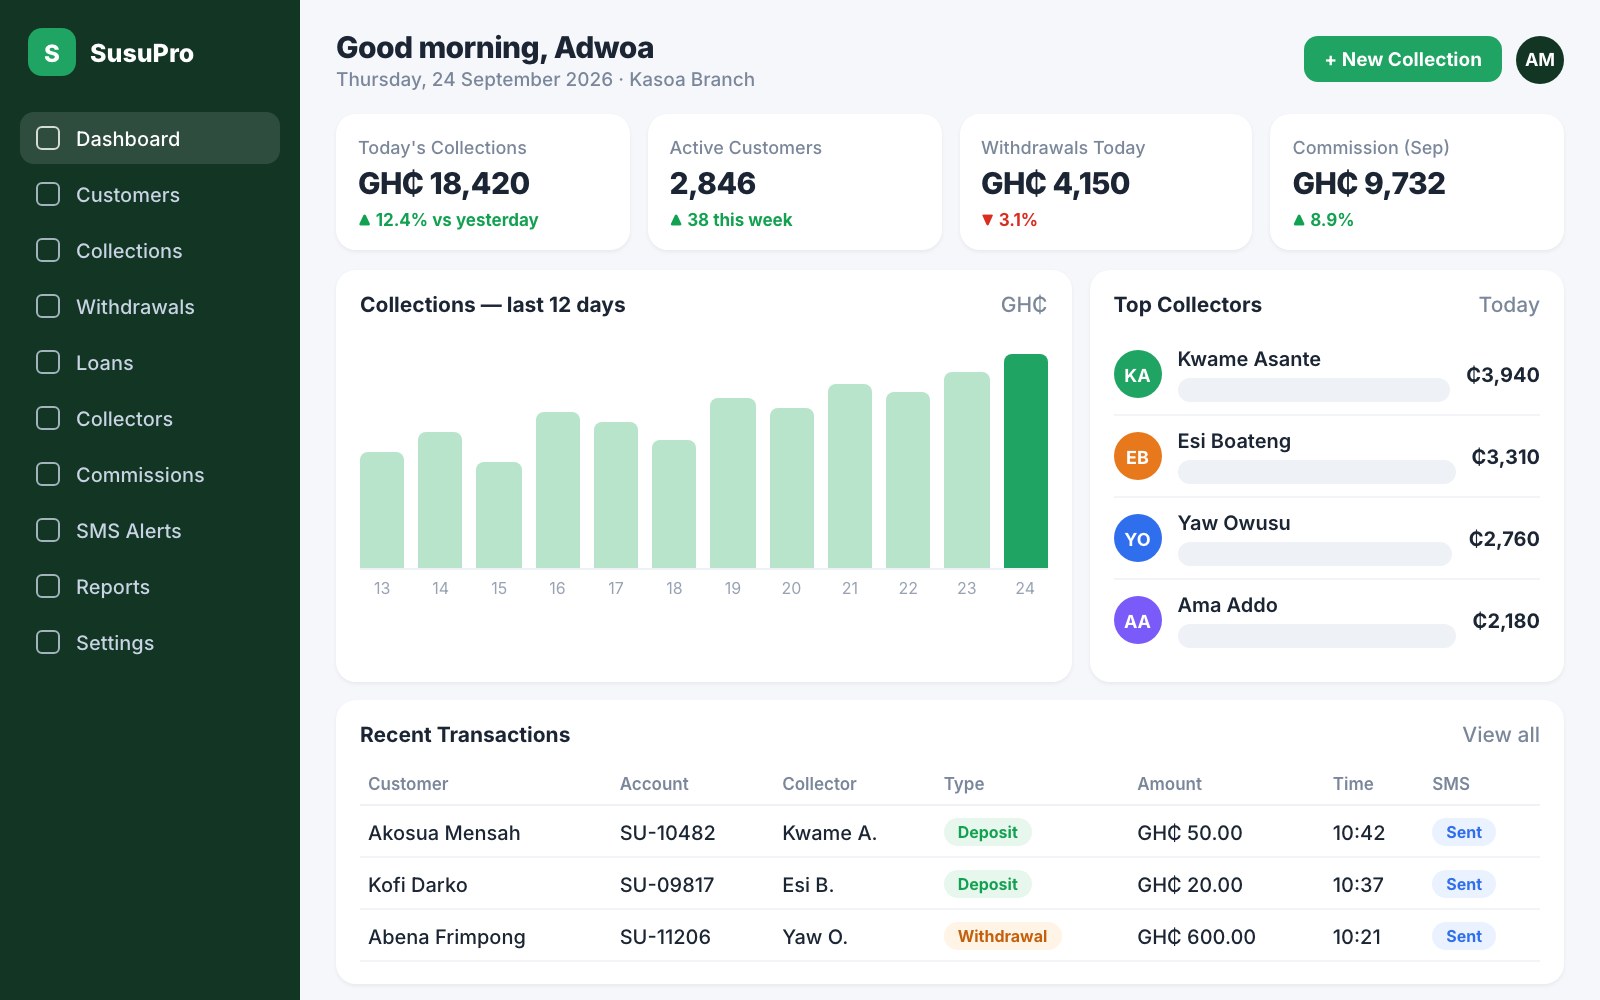Click customer name Kofi Darko

pos(418,885)
